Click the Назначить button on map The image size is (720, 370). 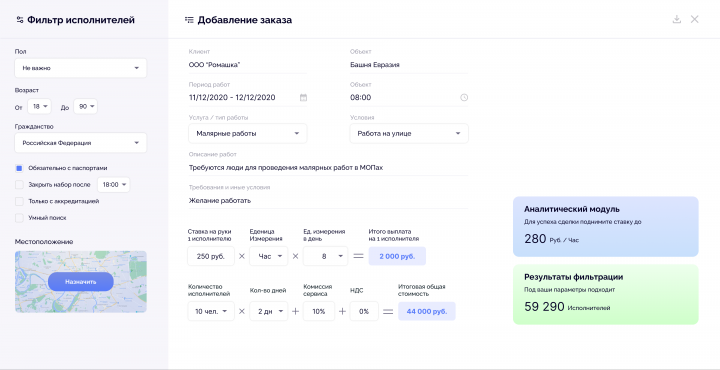(81, 282)
